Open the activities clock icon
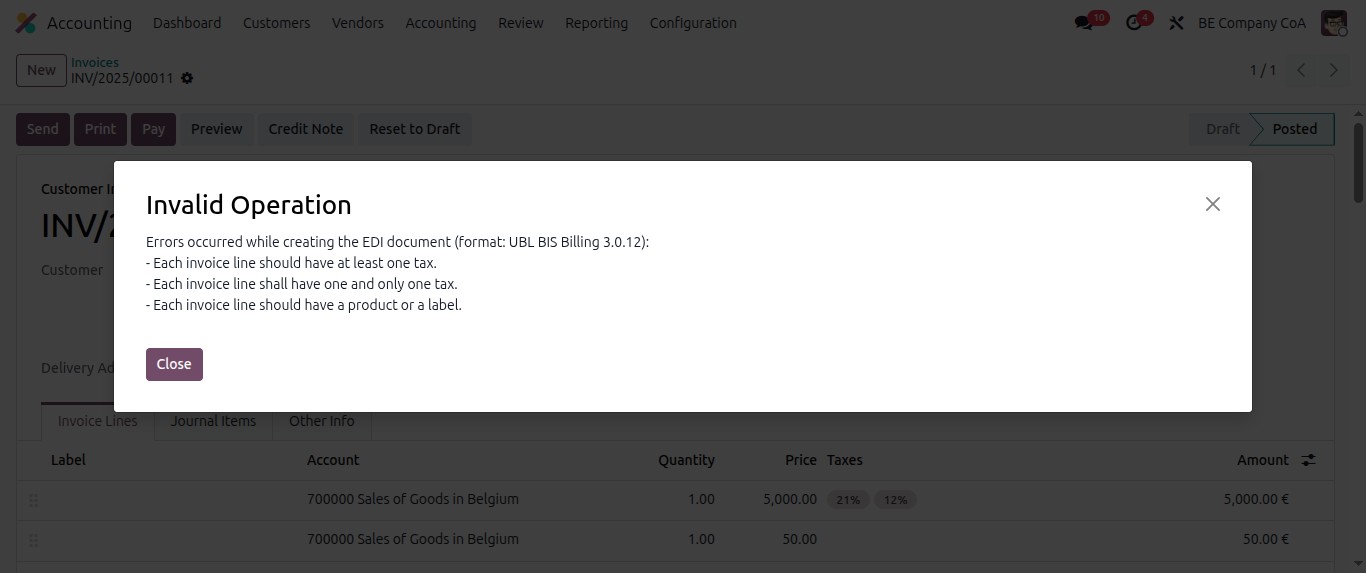 click(x=1134, y=23)
